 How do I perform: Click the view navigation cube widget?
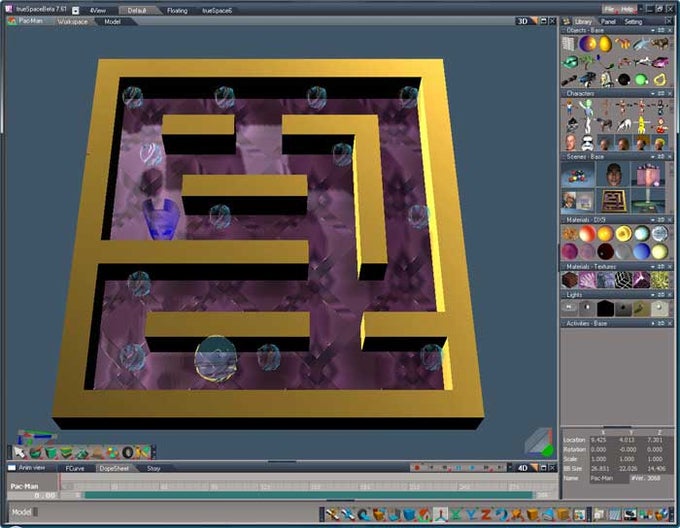tap(539, 443)
